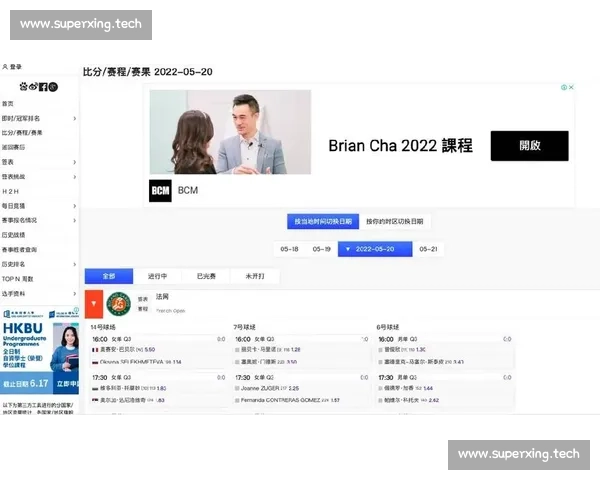Expand the 签表 submenu chevron
600x480 pixels.
point(75,162)
